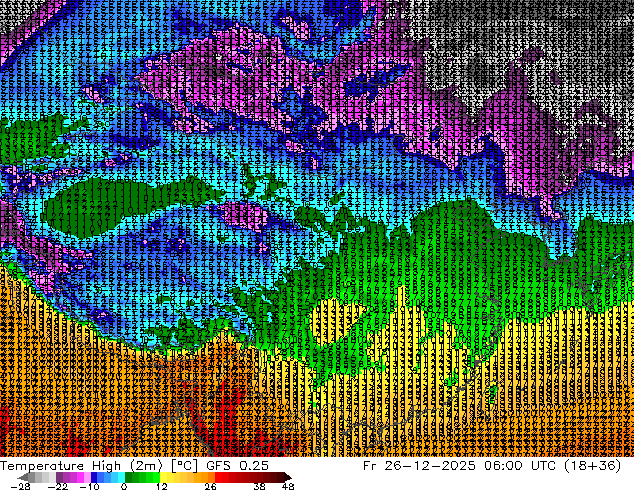Screen dimensions: 634x490
Task: Click the '12' legend scale value
Action: [x=162, y=486]
